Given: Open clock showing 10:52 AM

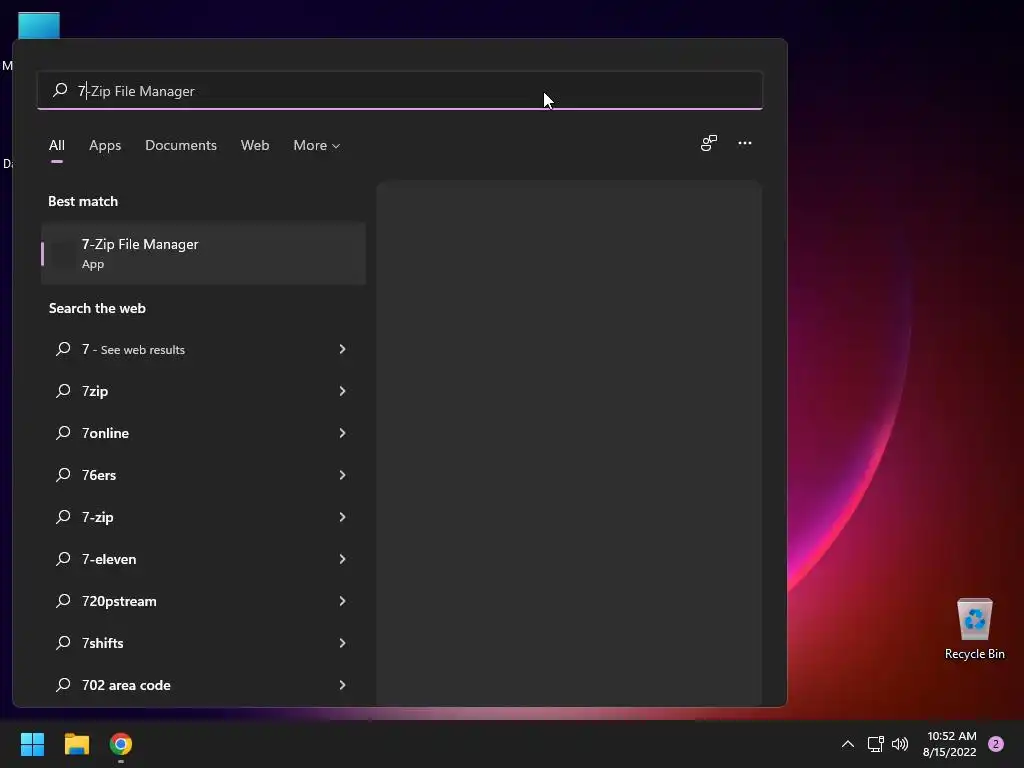Looking at the screenshot, I should coord(950,744).
